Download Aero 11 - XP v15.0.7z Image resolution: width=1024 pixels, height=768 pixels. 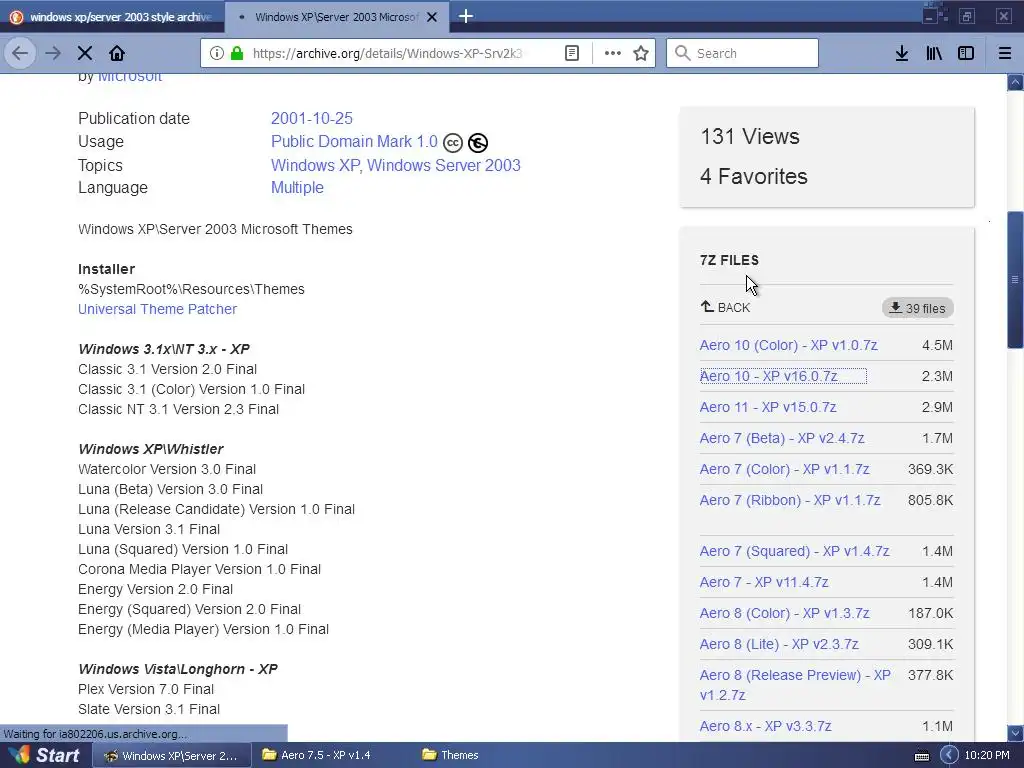(768, 407)
